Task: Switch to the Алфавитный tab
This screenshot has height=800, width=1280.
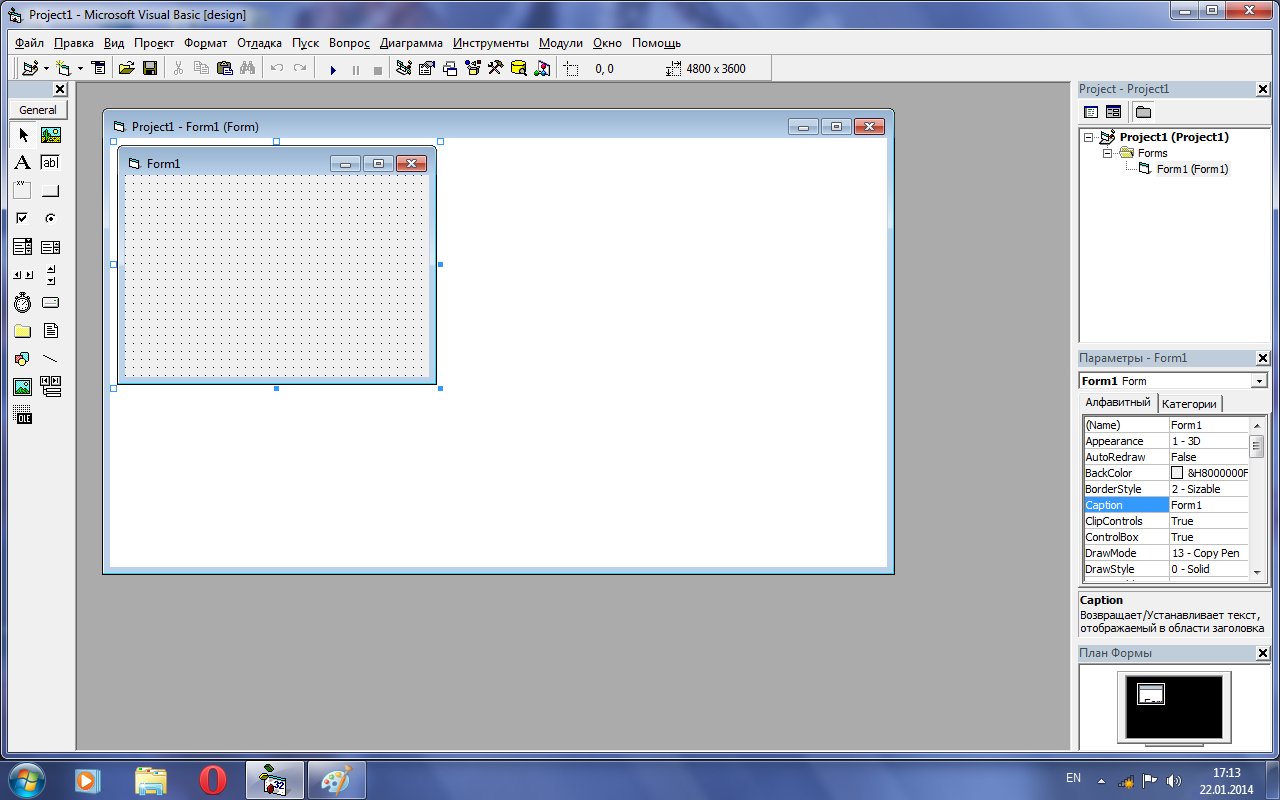Action: tap(1118, 402)
